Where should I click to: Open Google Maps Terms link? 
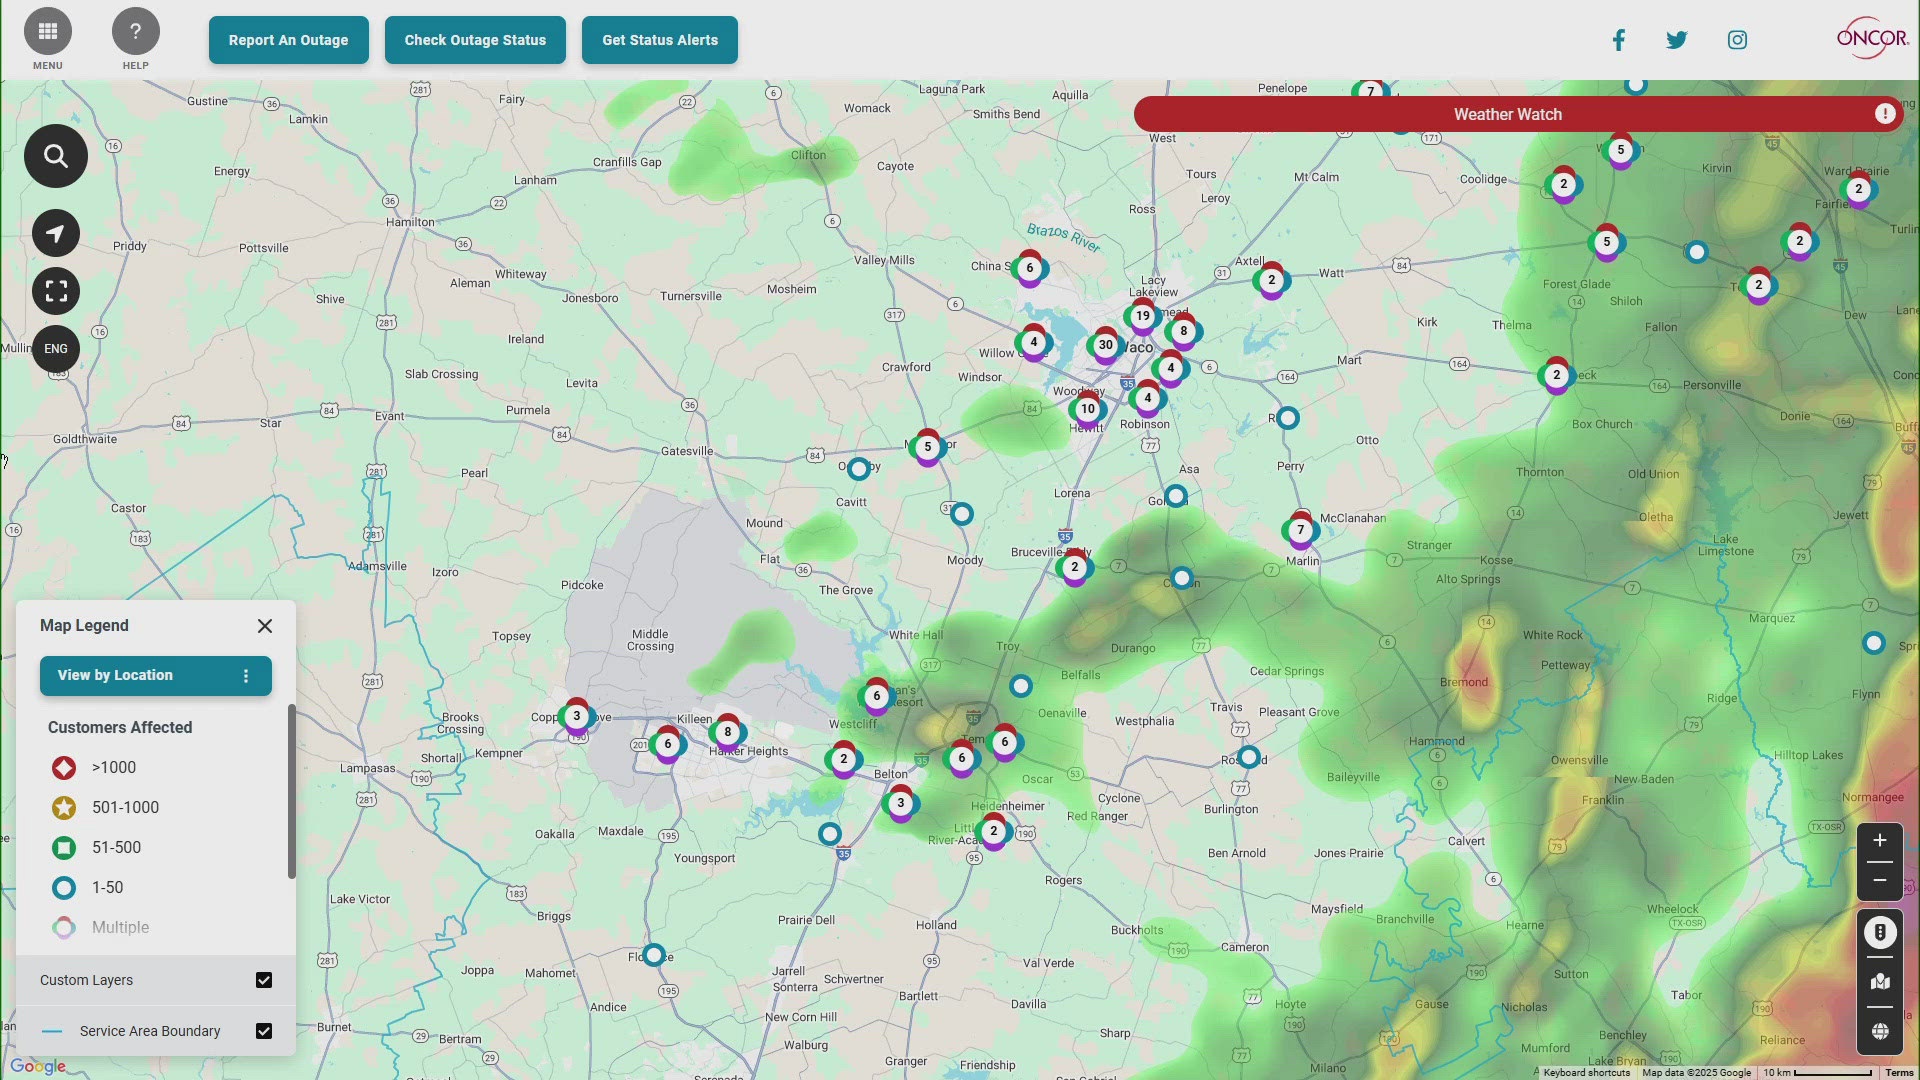pos(1899,1073)
